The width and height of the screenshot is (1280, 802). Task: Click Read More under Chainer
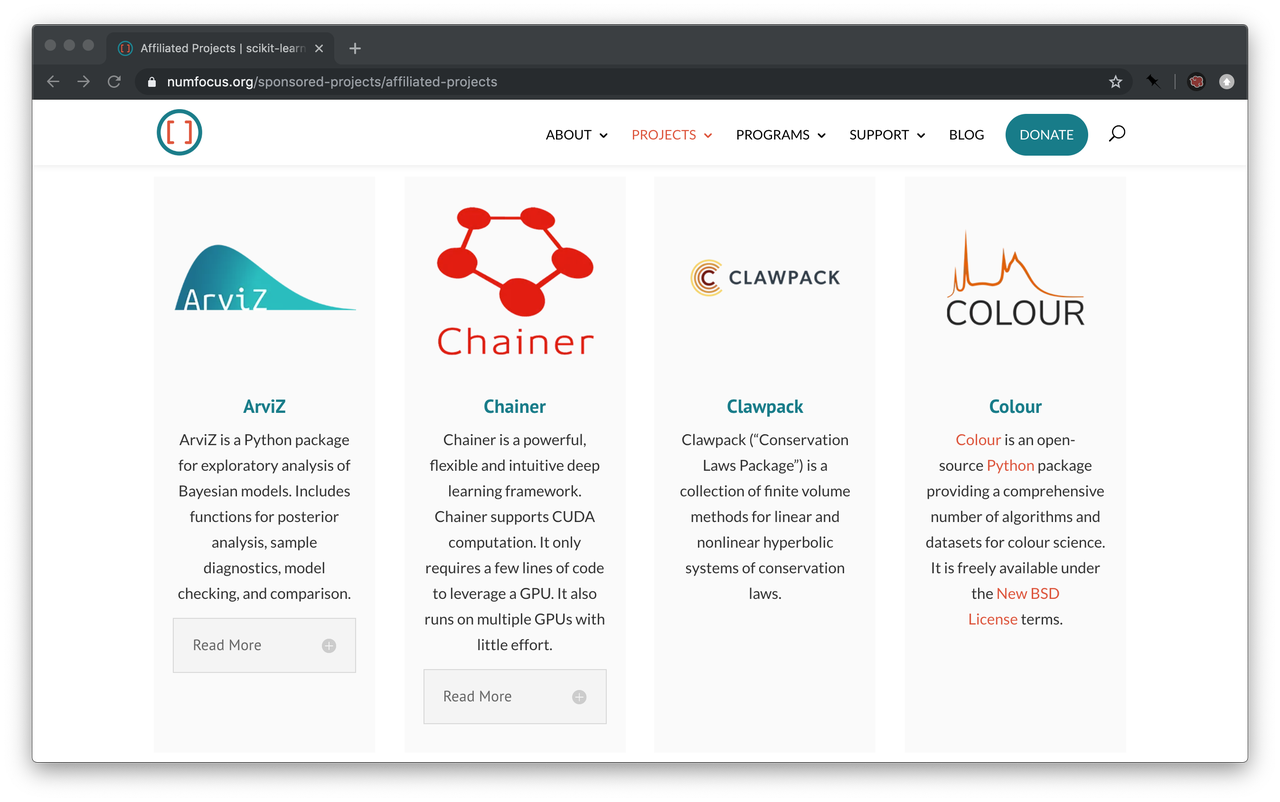(x=515, y=696)
